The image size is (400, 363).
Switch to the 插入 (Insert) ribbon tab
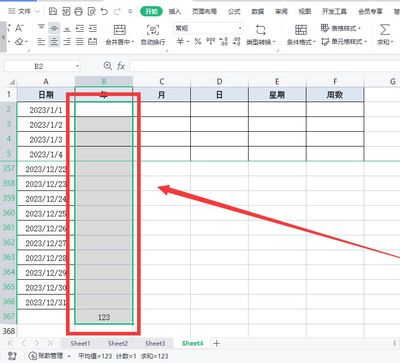coord(175,11)
